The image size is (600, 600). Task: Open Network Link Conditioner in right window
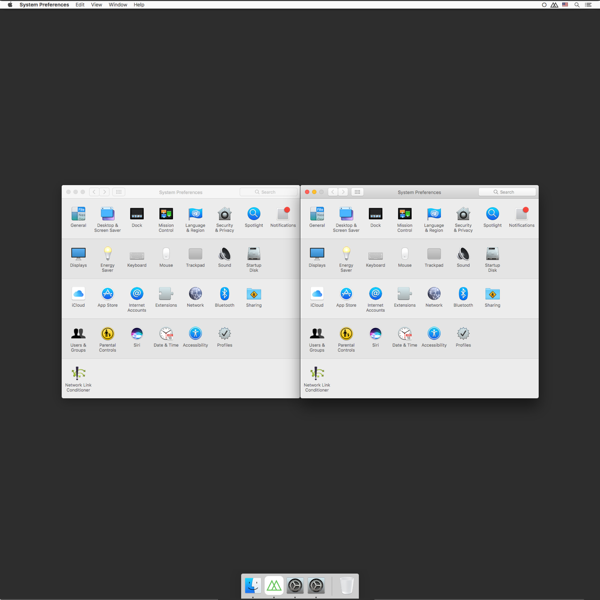tap(317, 379)
